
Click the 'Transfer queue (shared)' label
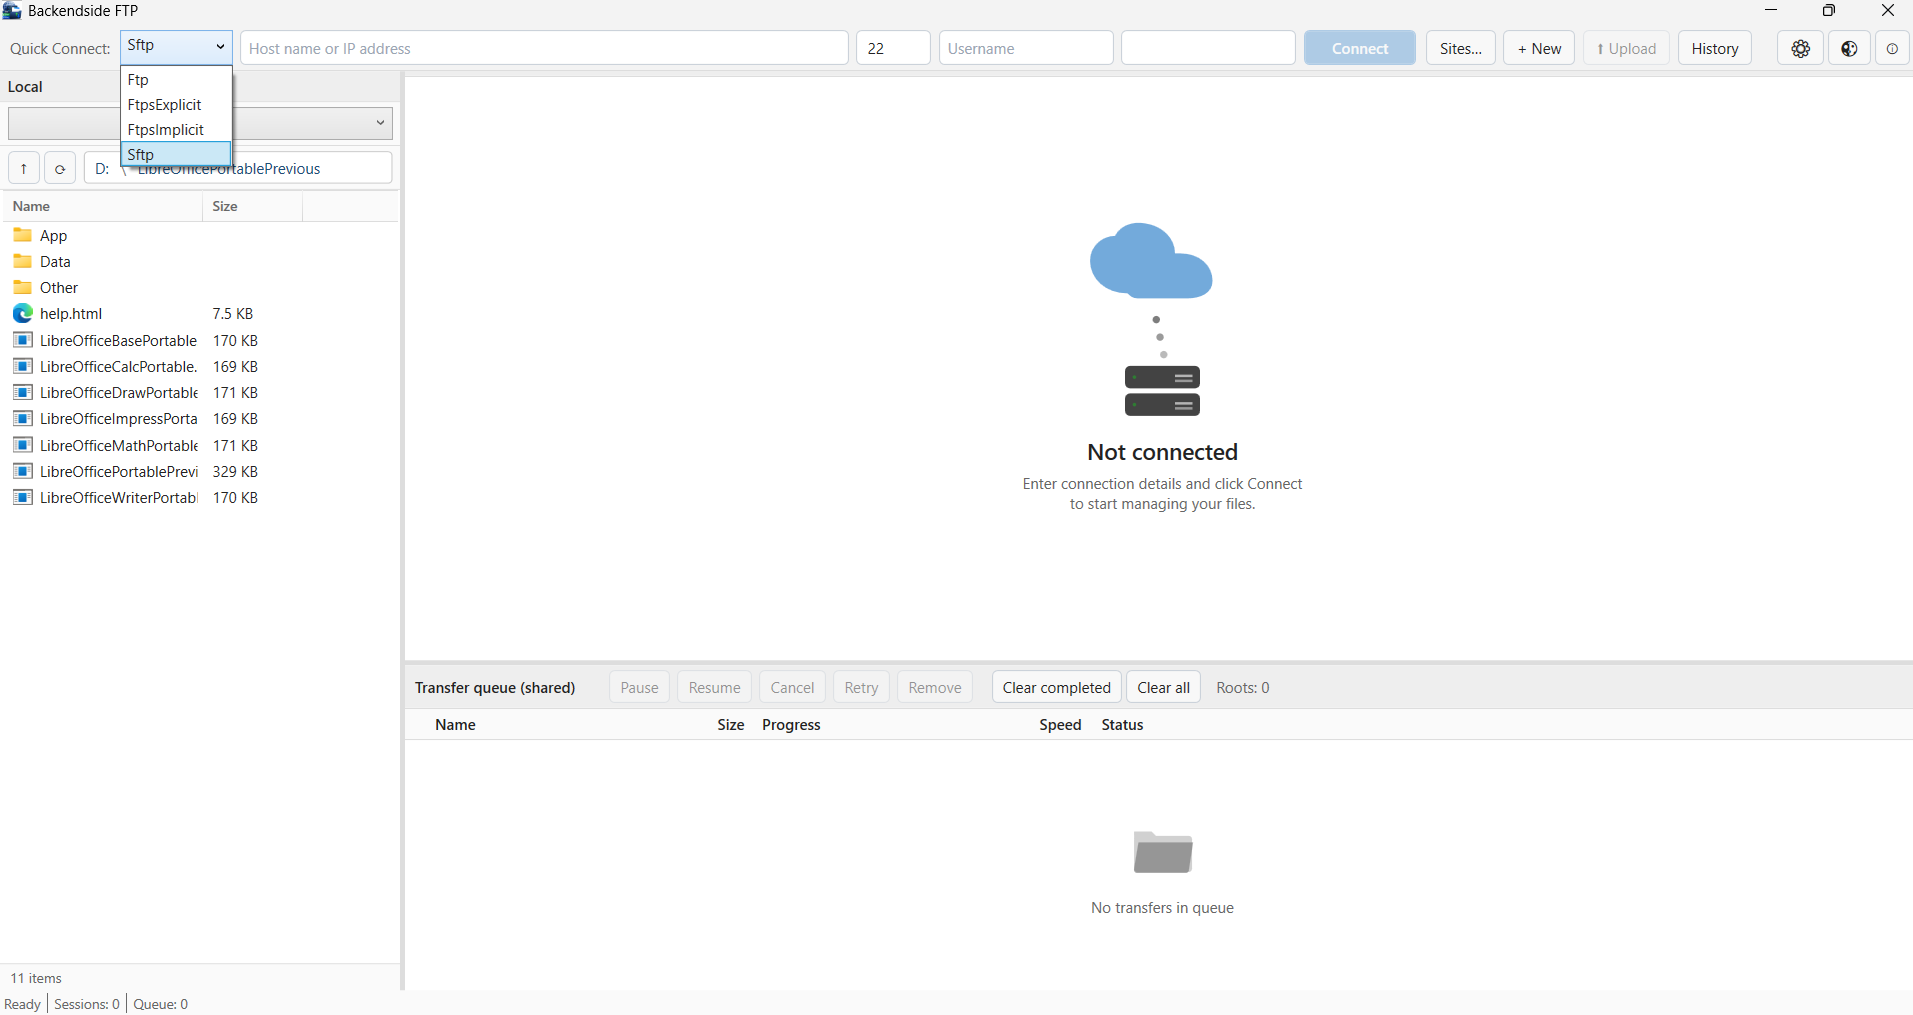[495, 687]
